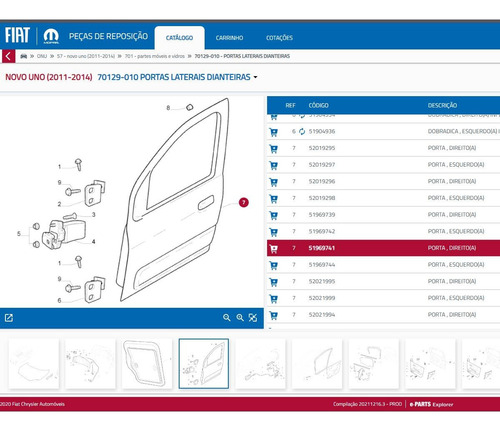Image resolution: width=500 pixels, height=431 pixels.
Task: Click part code 52021999
Action: [x=322, y=298]
